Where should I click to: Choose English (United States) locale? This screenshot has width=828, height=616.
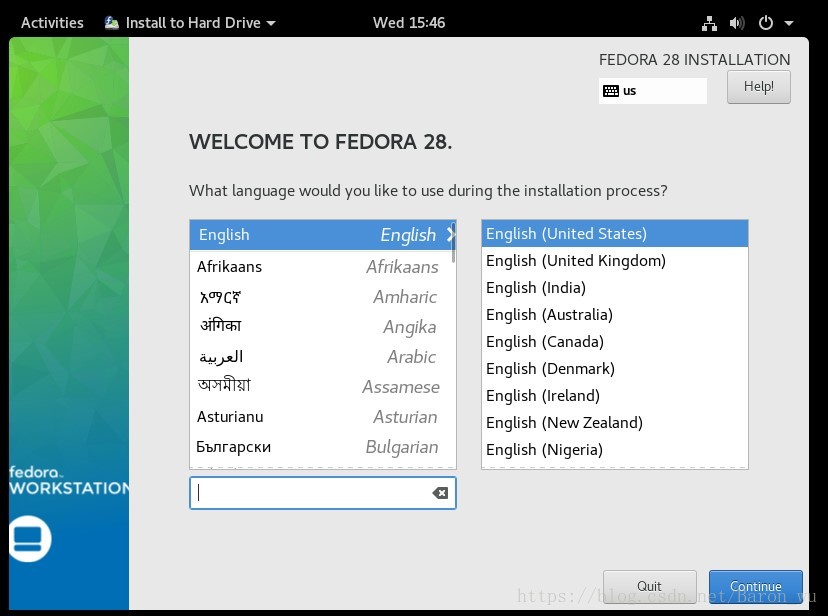tap(615, 233)
